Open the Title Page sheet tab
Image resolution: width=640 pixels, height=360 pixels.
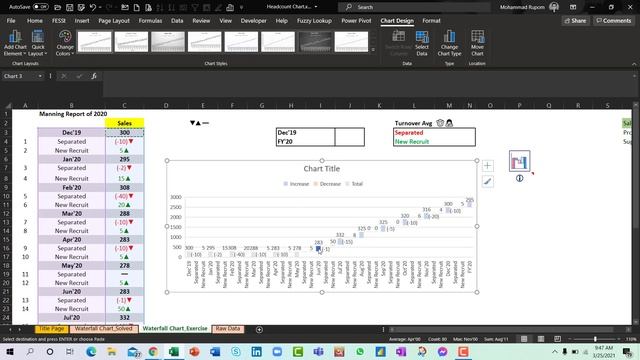51,329
